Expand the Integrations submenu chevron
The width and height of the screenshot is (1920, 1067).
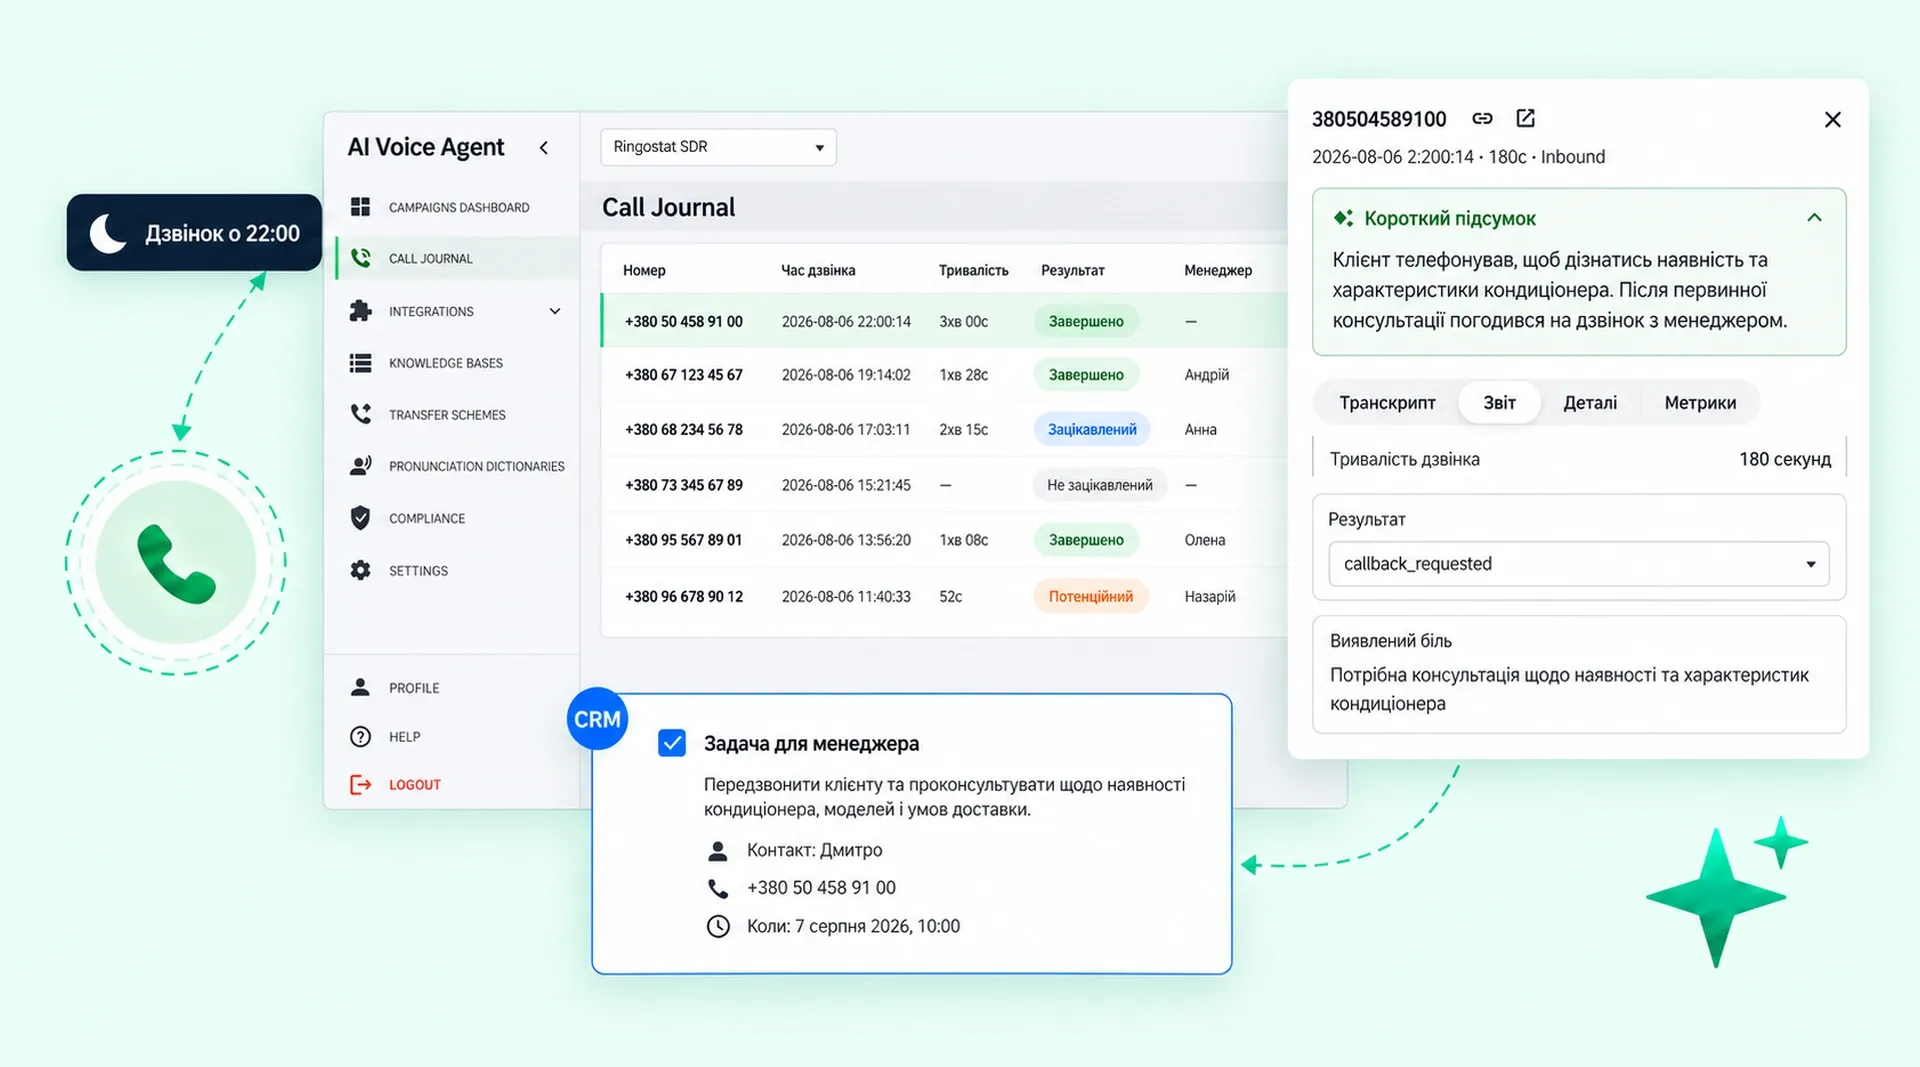click(x=555, y=311)
